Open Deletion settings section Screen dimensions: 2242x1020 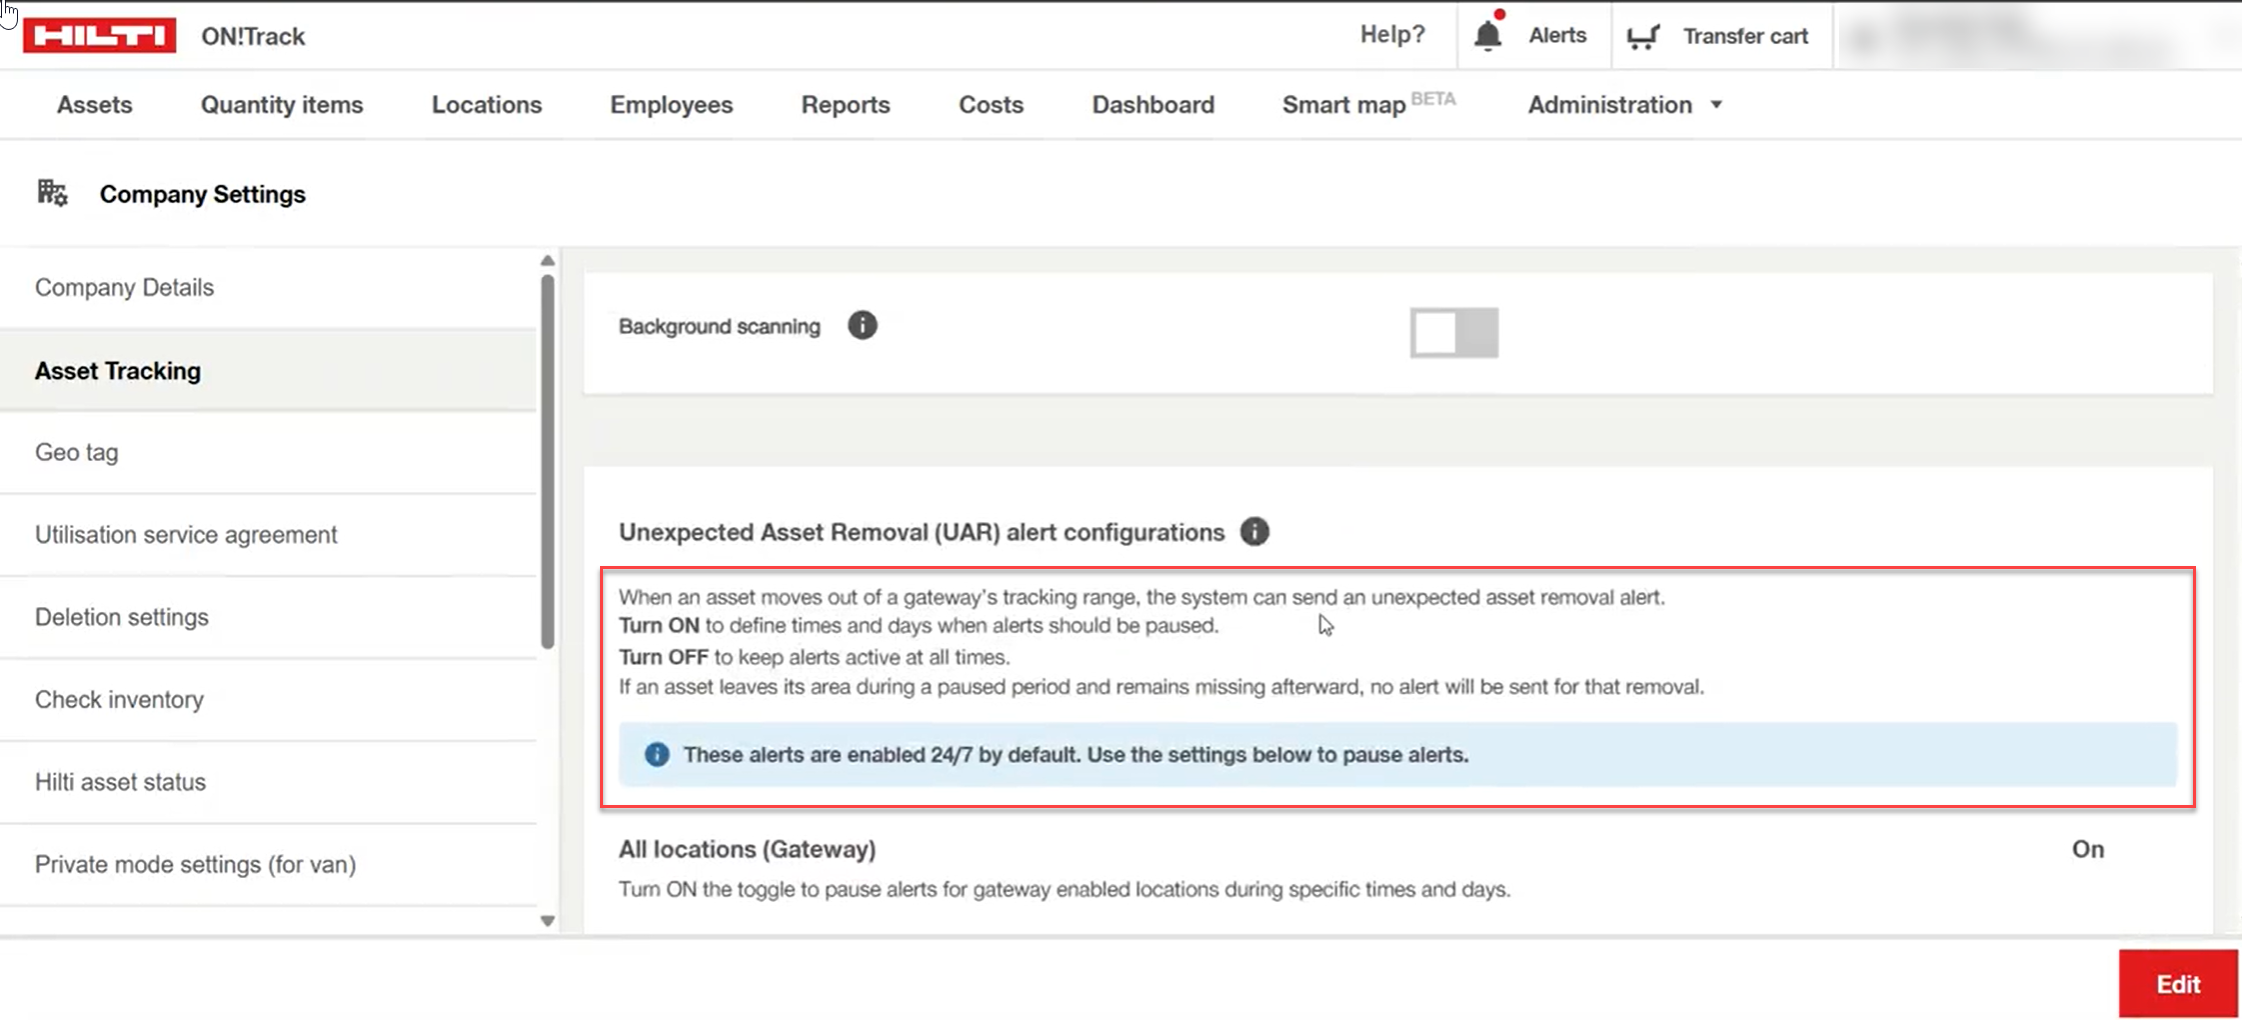[122, 617]
